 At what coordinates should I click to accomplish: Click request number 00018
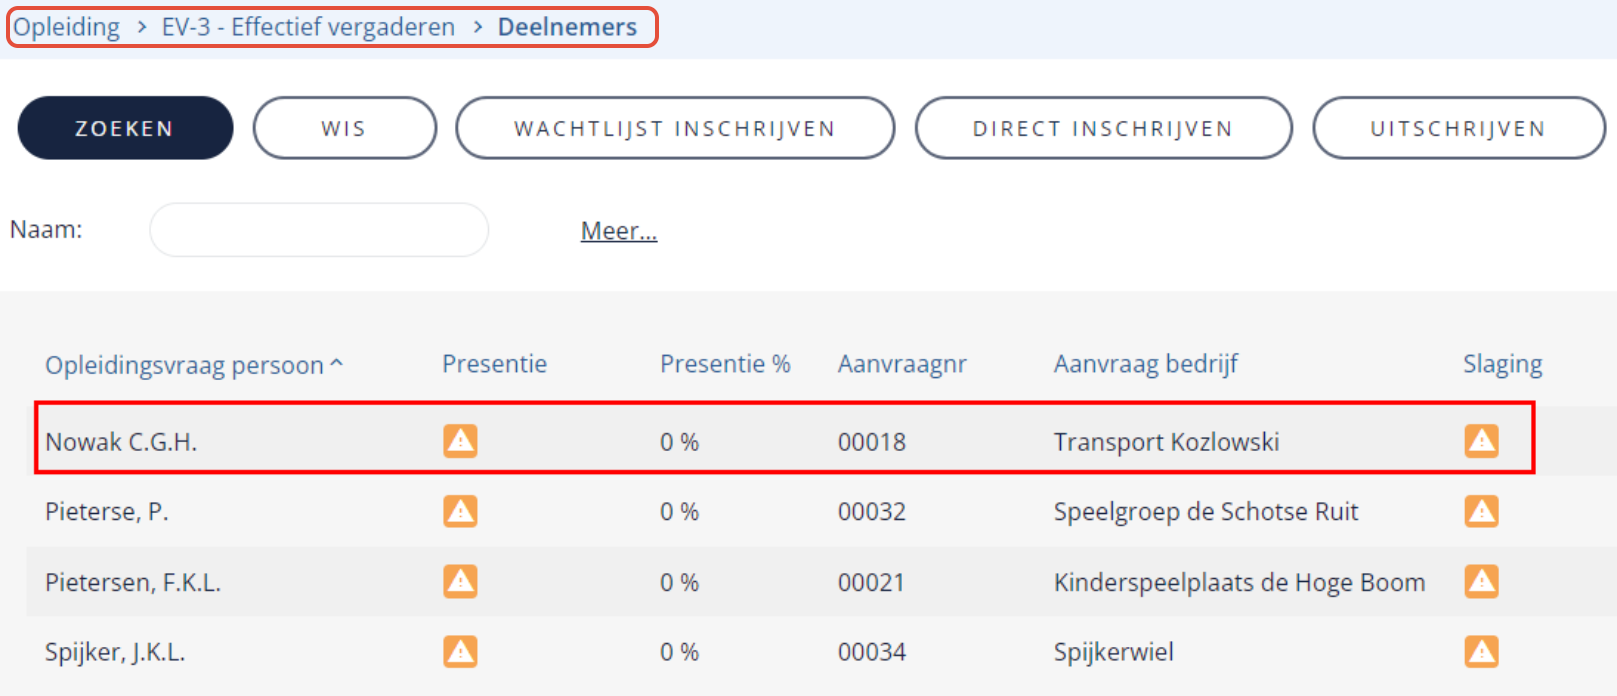click(872, 442)
